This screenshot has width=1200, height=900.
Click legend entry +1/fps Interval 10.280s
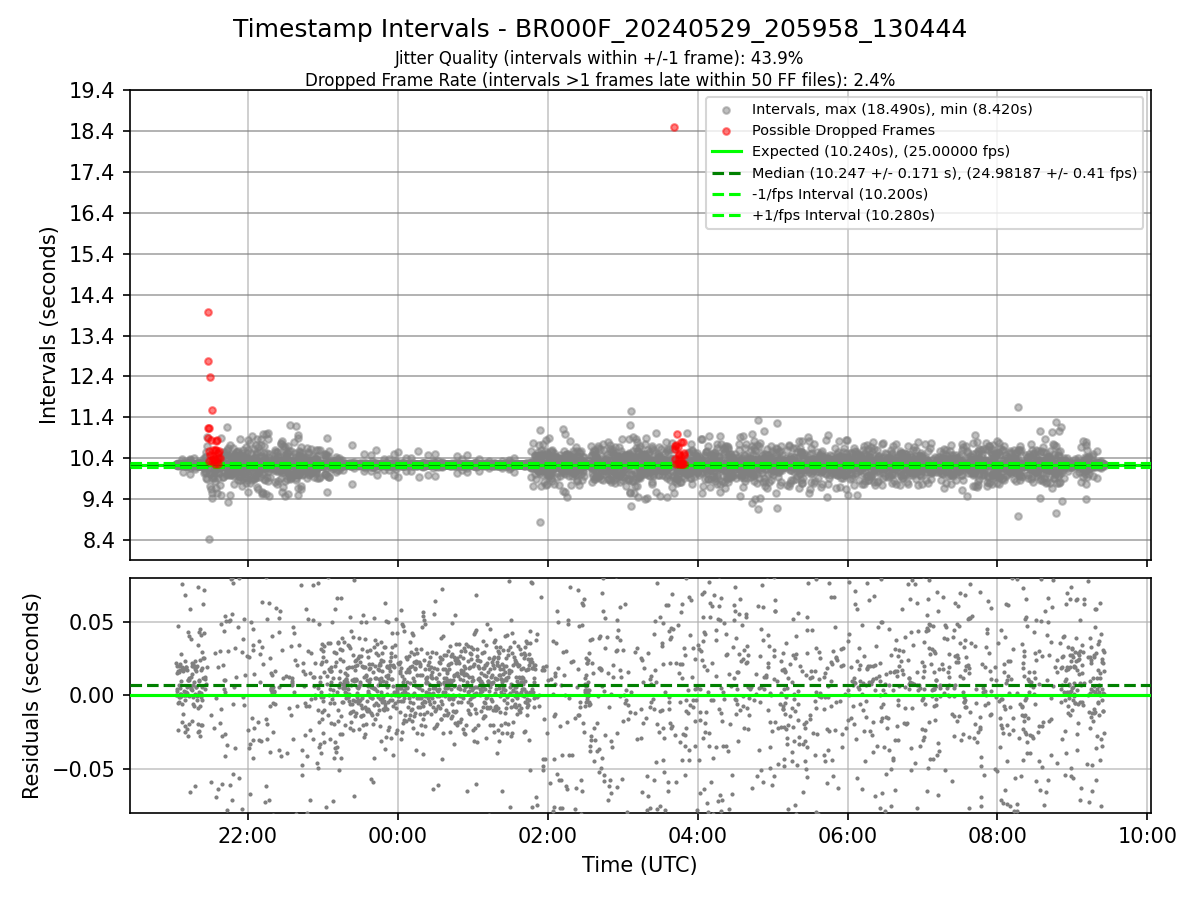(x=843, y=215)
